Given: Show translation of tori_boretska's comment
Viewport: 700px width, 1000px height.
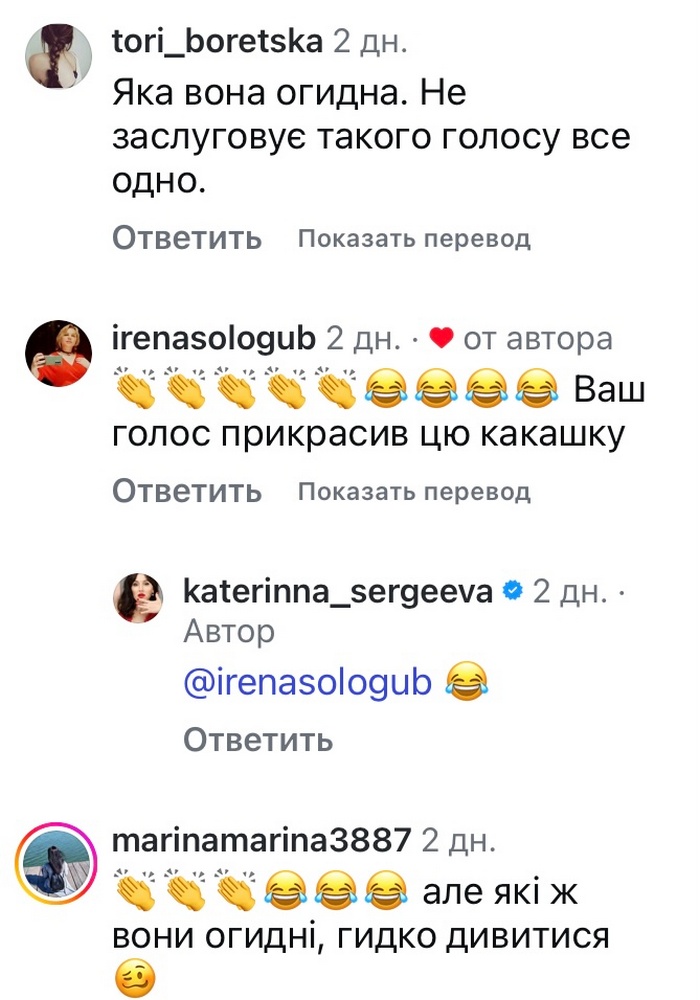Looking at the screenshot, I should [x=413, y=239].
